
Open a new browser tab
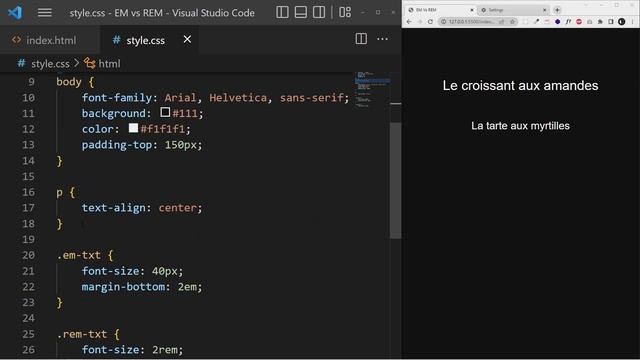coord(557,10)
